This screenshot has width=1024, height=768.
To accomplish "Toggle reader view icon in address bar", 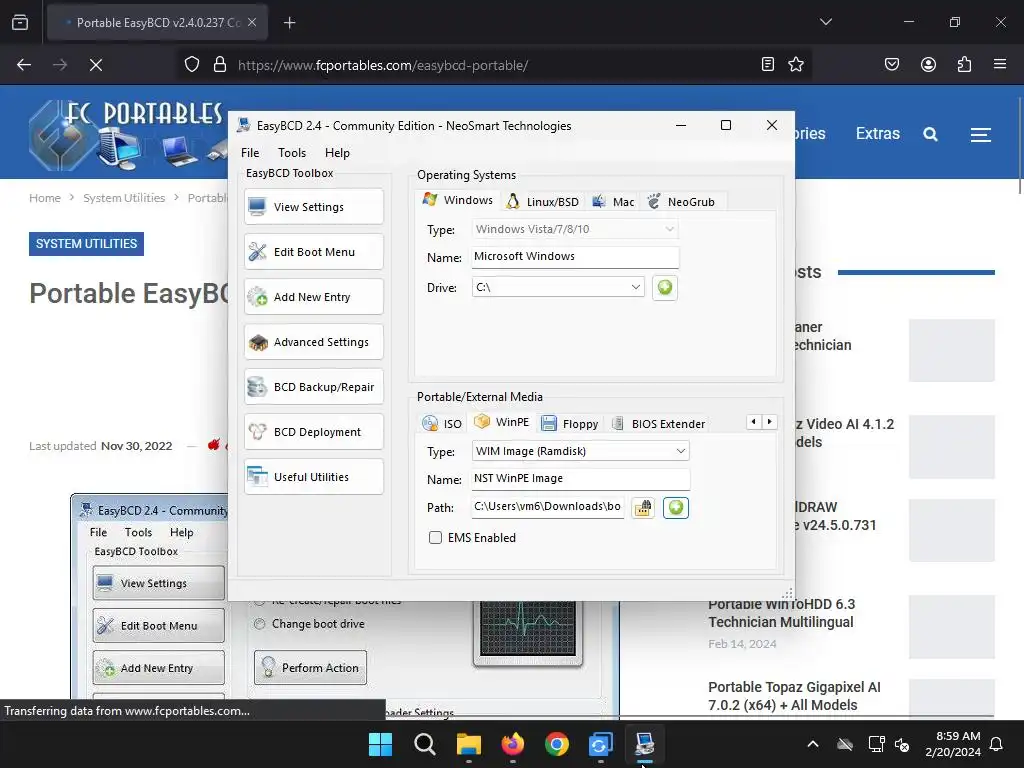I will pos(768,65).
